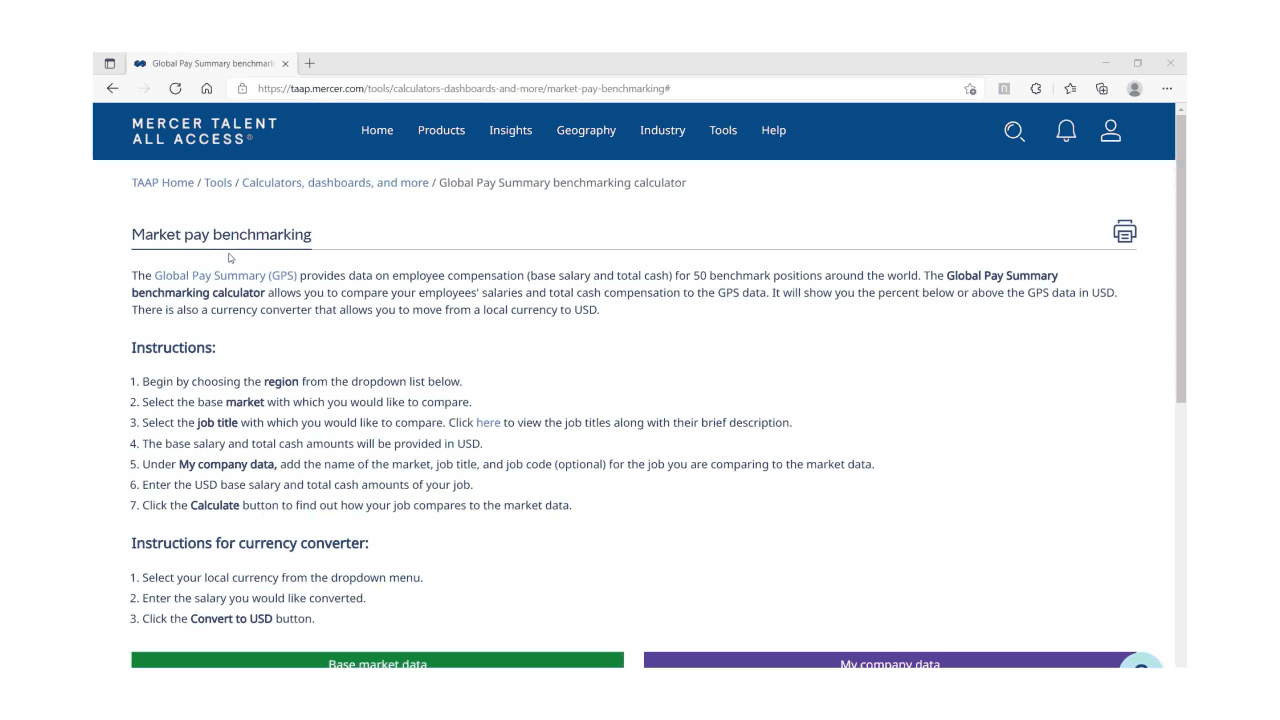Open the Tools menu in the navigation bar

click(723, 130)
